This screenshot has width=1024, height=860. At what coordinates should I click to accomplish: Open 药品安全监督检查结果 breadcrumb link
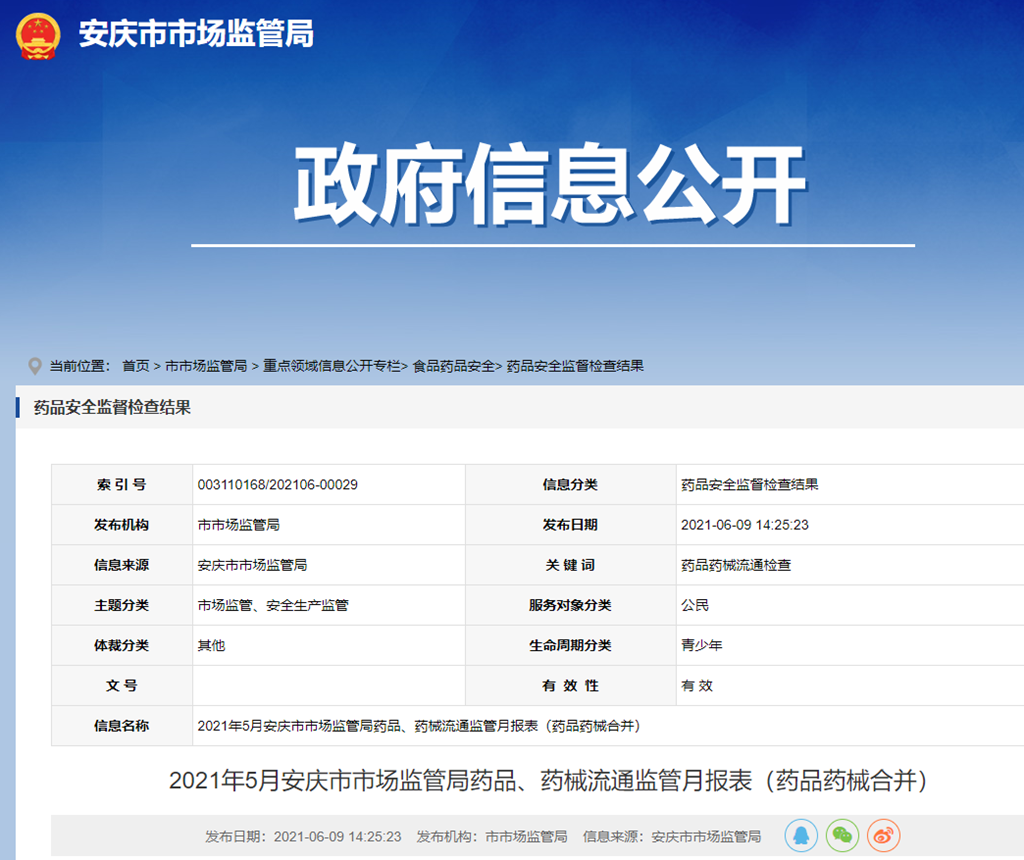pos(575,366)
